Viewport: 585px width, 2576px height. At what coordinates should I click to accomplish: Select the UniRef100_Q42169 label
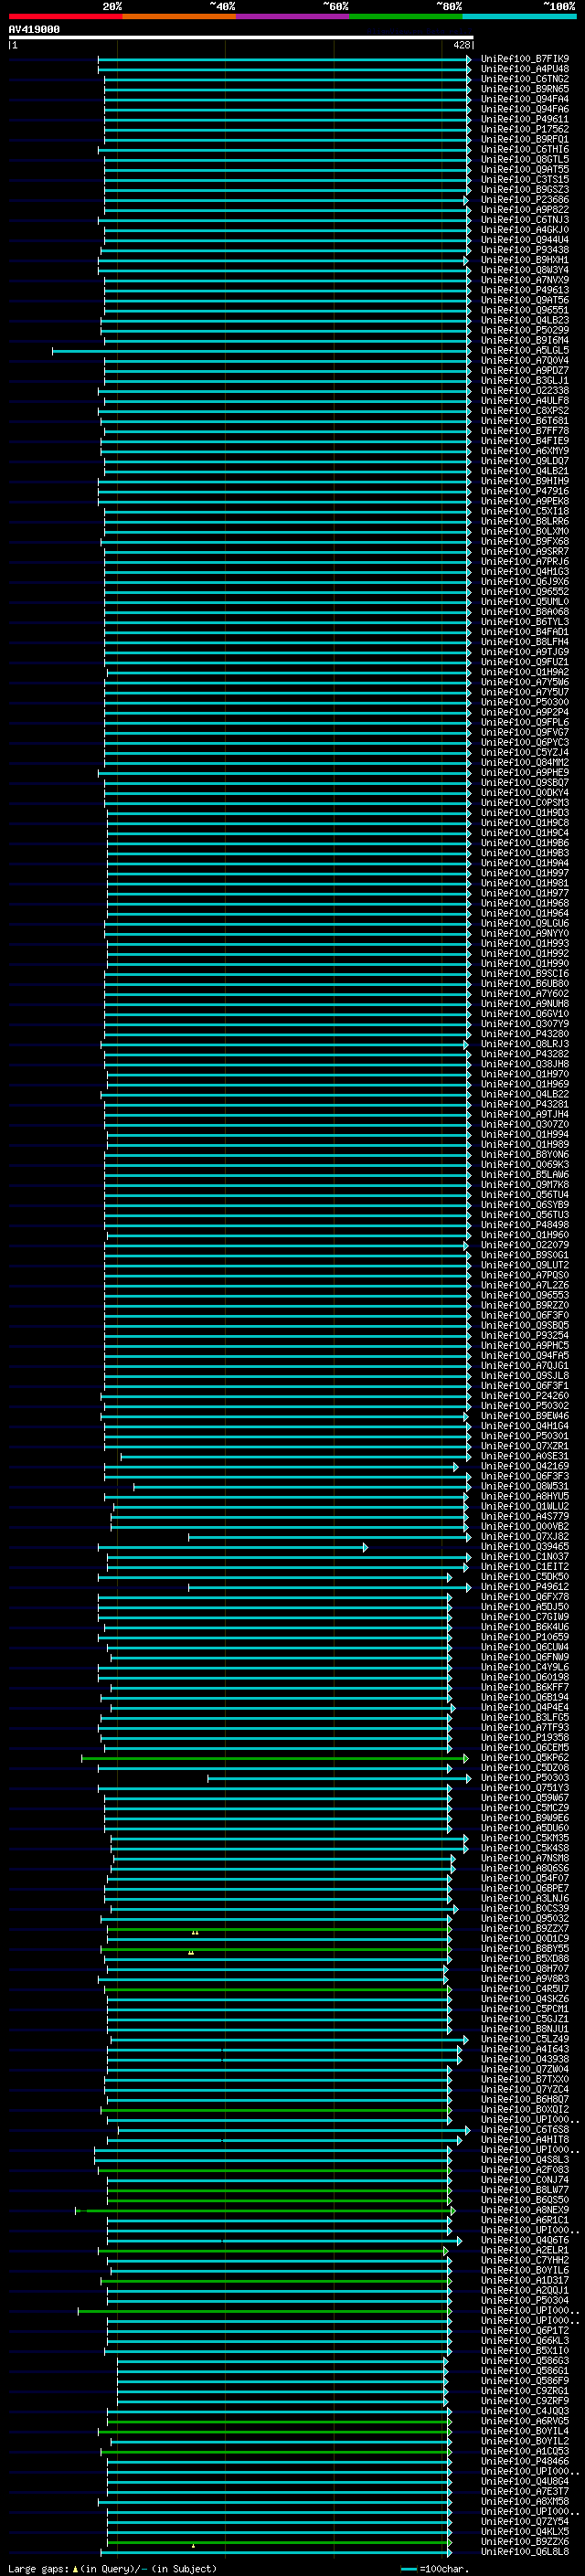coord(524,1466)
